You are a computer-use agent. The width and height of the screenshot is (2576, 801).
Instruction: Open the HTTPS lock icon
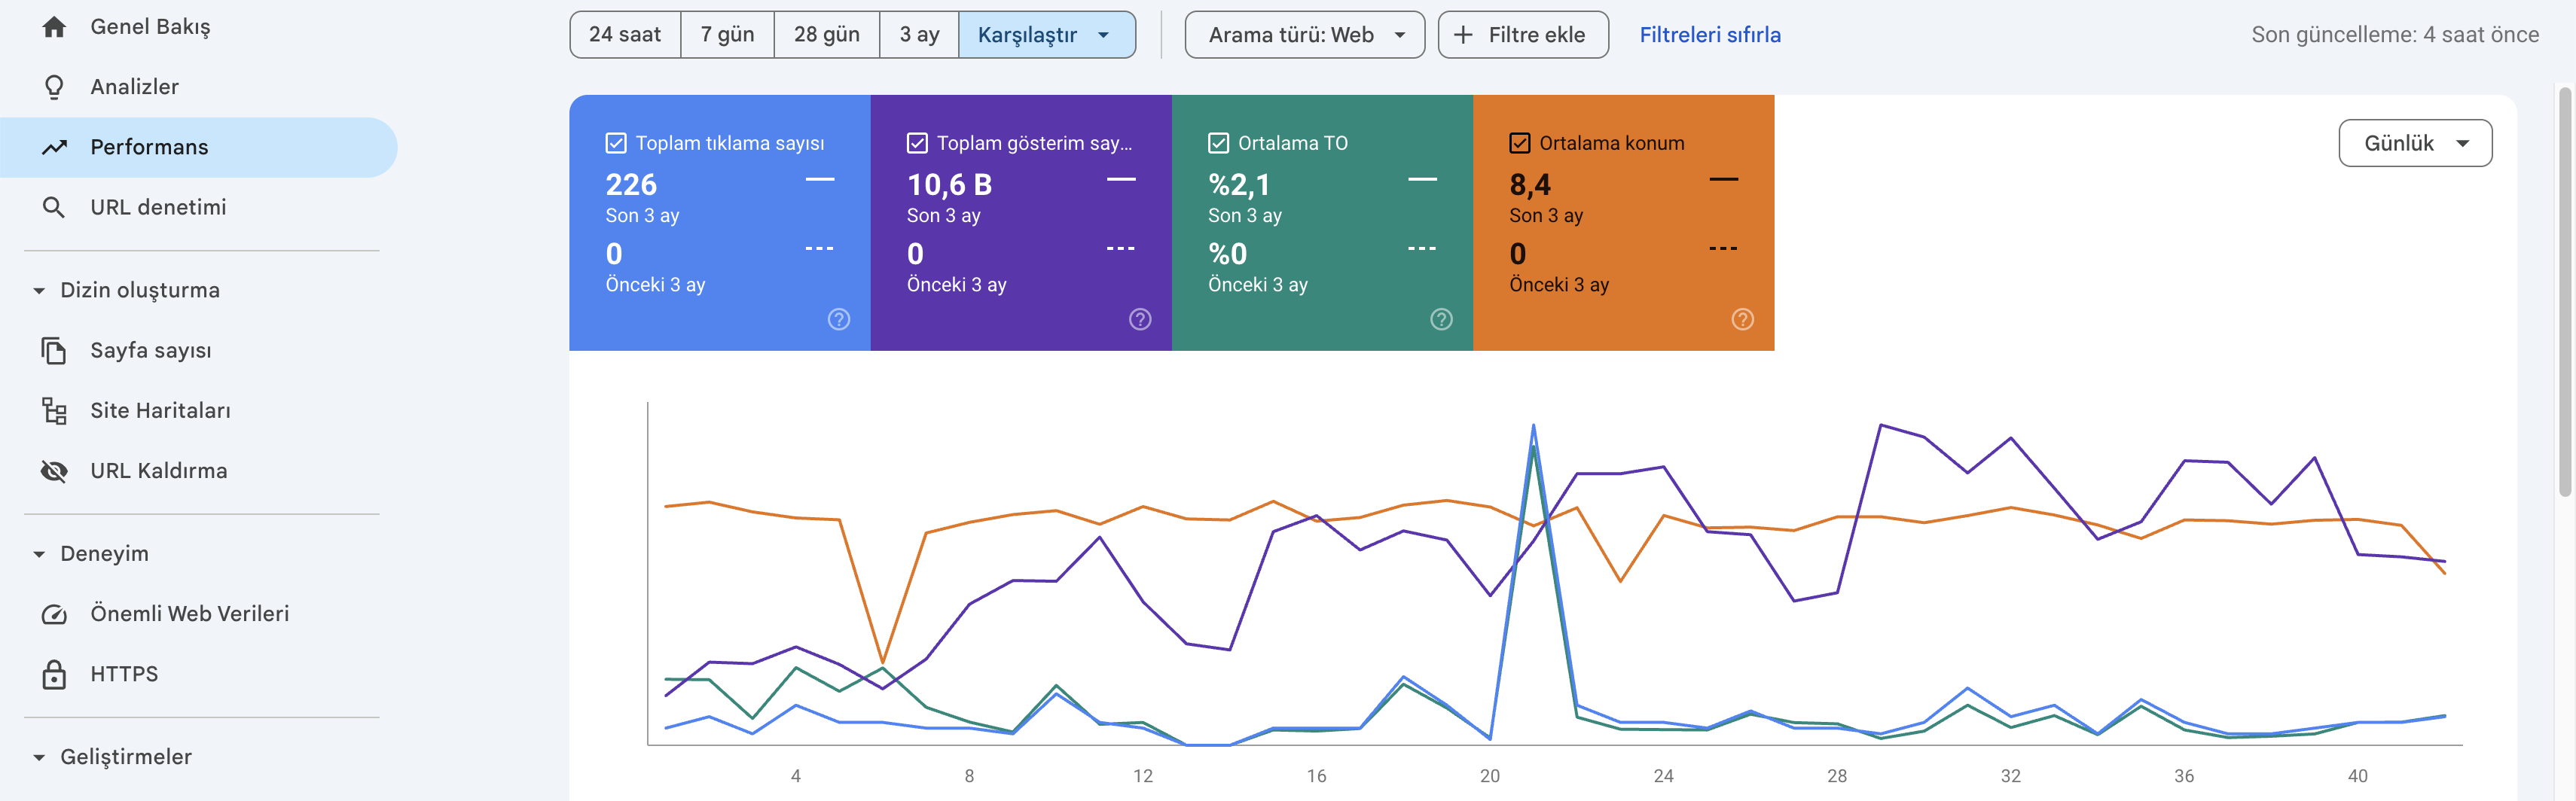tap(54, 674)
